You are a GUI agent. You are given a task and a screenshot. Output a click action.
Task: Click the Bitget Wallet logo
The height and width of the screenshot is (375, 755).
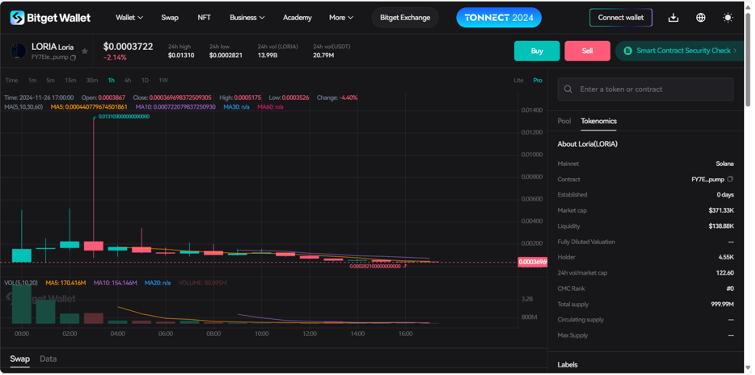click(50, 18)
